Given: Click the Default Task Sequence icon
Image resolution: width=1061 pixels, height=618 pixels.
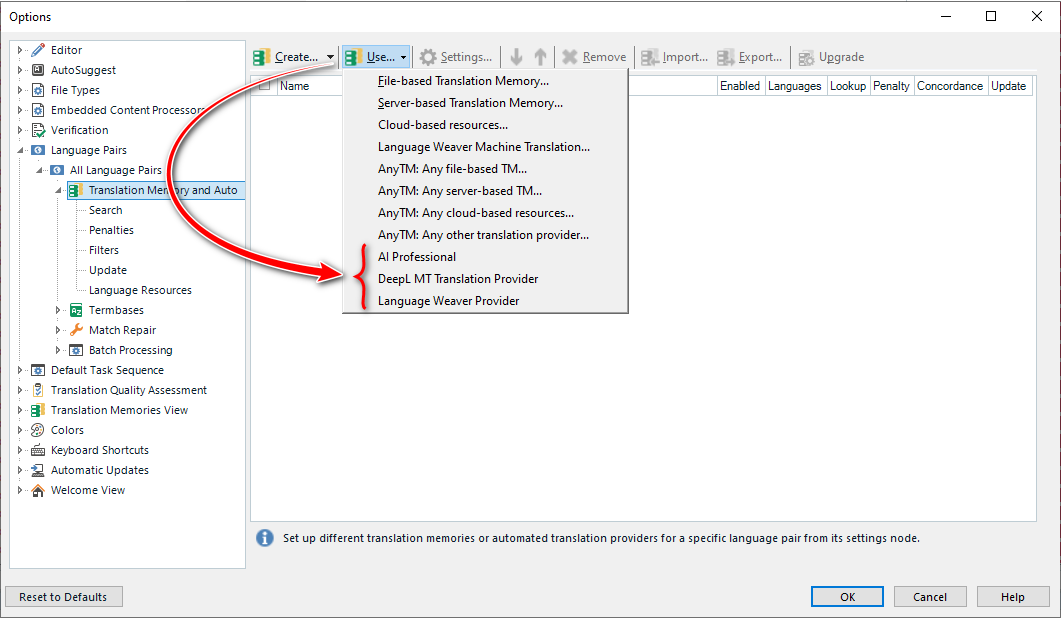Looking at the screenshot, I should coord(39,370).
